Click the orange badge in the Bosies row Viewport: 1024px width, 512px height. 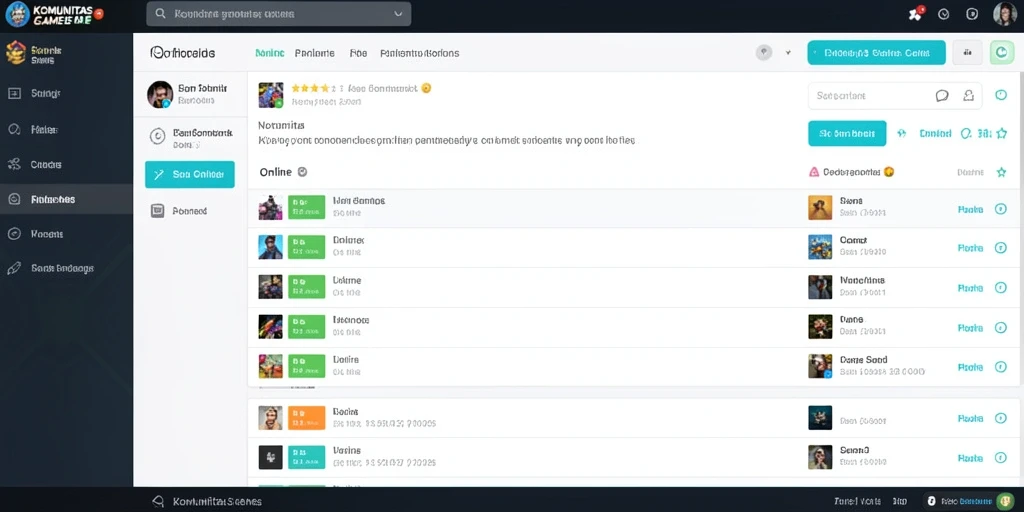pyautogui.click(x=306, y=418)
